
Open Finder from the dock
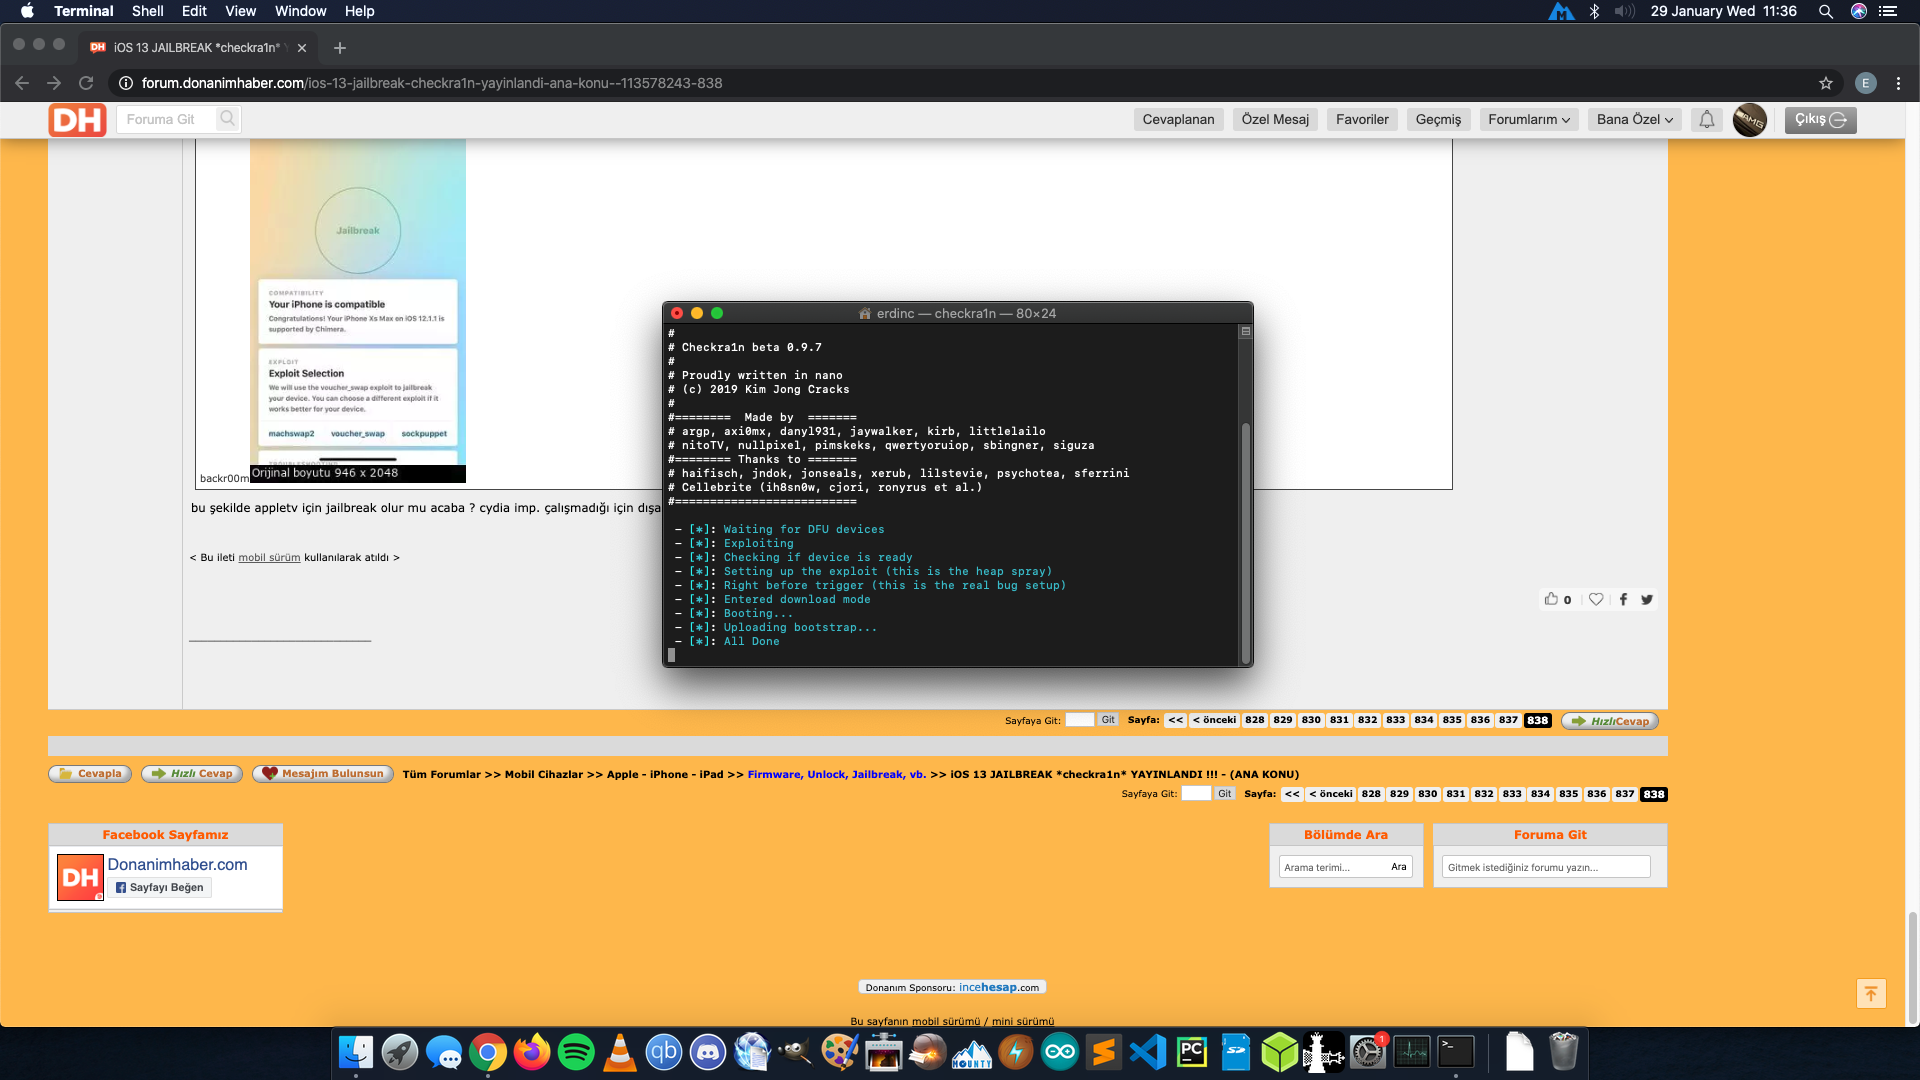355,1052
